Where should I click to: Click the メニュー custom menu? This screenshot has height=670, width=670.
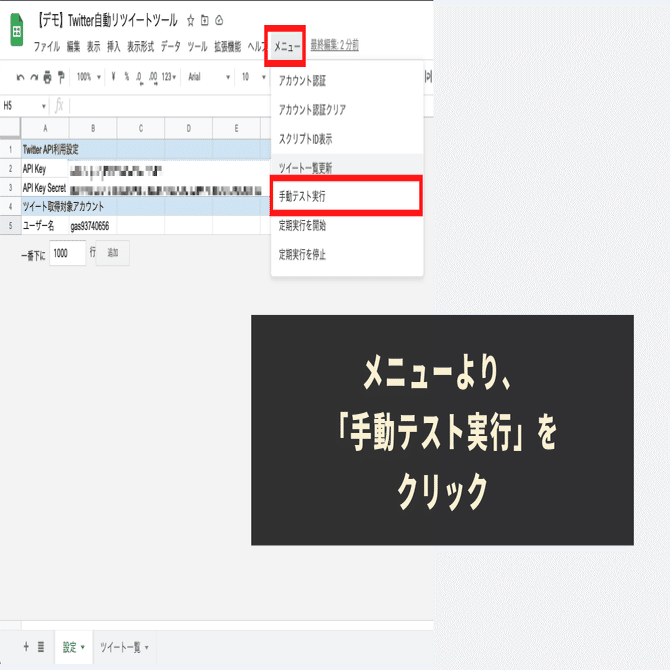[287, 46]
